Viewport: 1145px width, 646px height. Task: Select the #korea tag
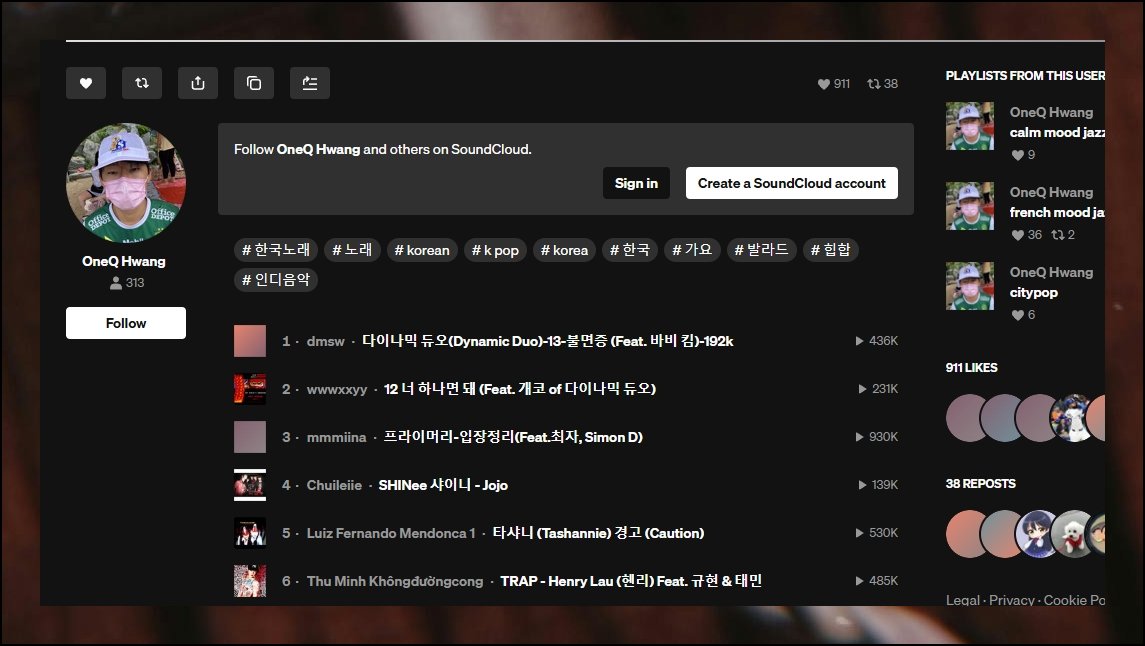coord(564,250)
